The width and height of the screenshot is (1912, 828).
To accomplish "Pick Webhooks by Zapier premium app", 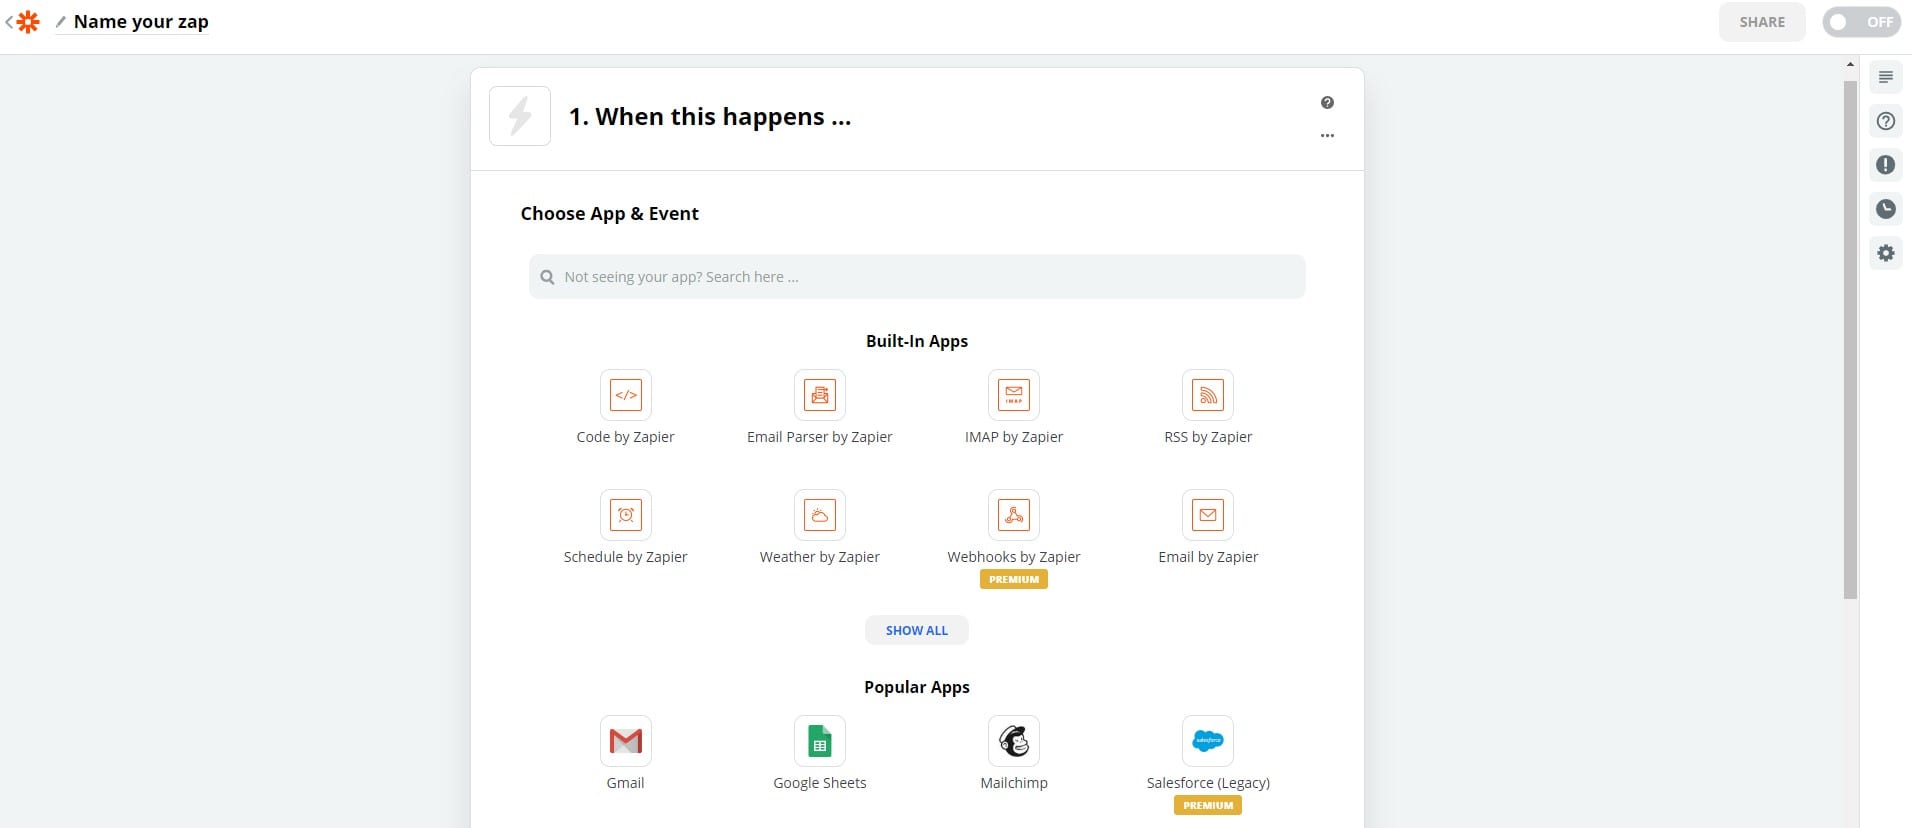I will tap(1013, 516).
